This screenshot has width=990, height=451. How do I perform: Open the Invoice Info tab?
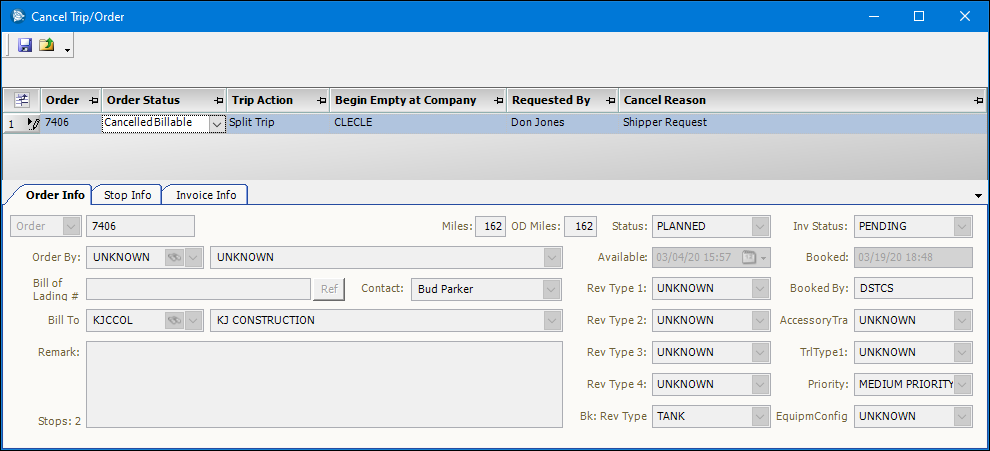click(x=206, y=195)
